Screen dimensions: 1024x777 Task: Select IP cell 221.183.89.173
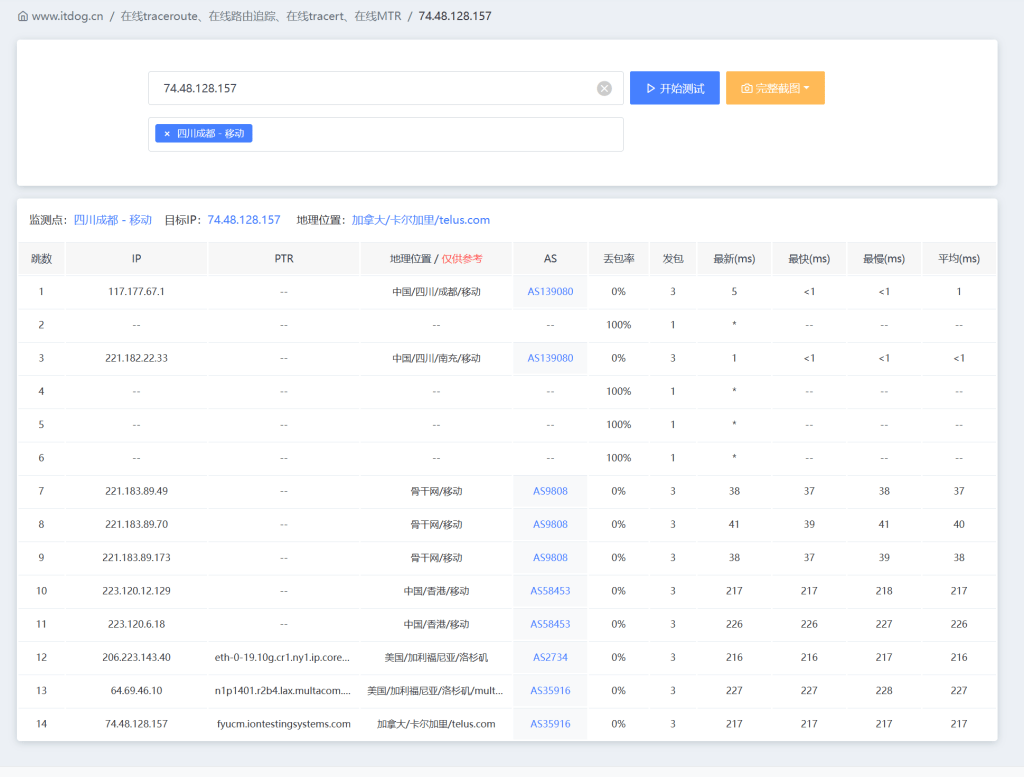[x=136, y=558]
